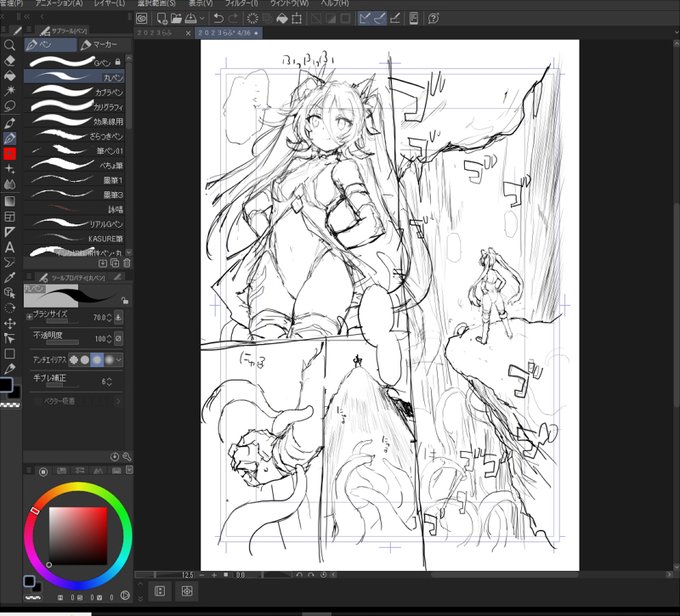Select the Eyedropper tool
Screen dimensions: 680x616
pos(9,278)
